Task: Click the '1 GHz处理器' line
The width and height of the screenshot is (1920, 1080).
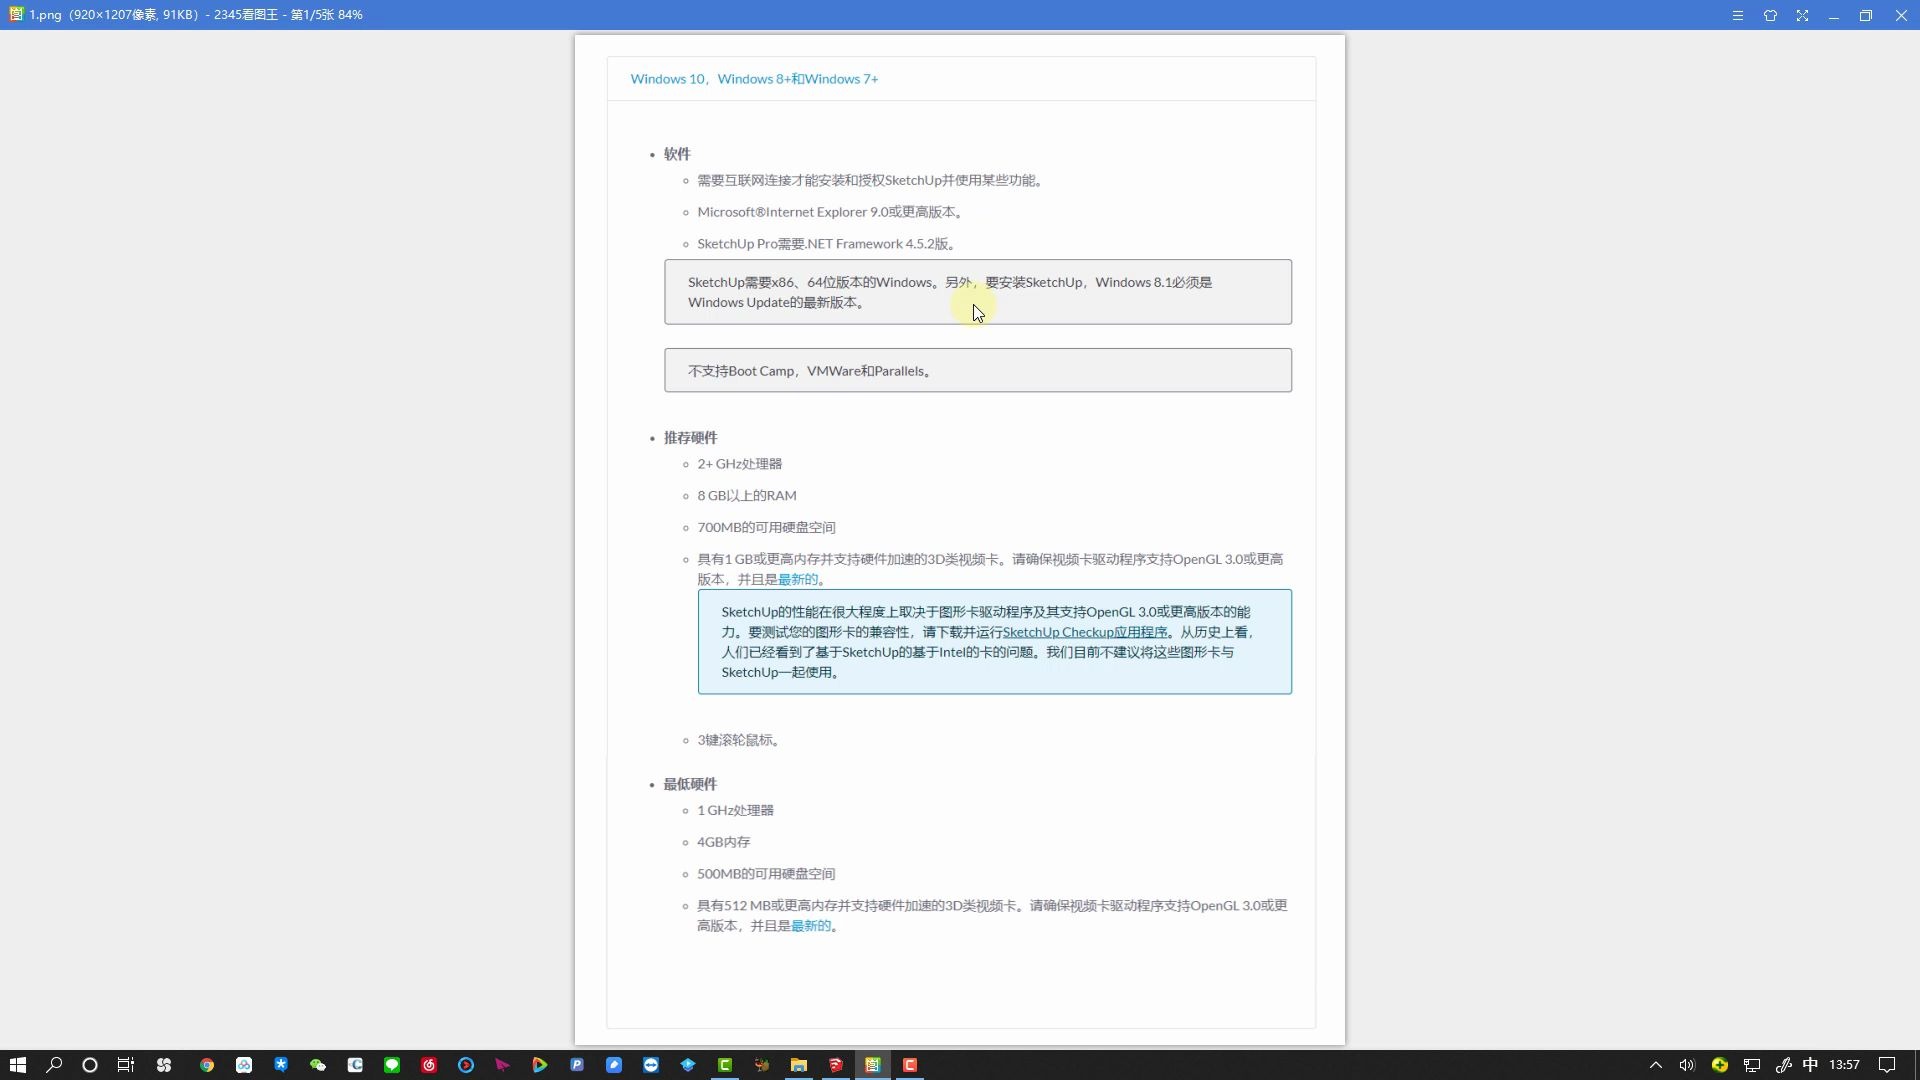Action: [x=735, y=811]
